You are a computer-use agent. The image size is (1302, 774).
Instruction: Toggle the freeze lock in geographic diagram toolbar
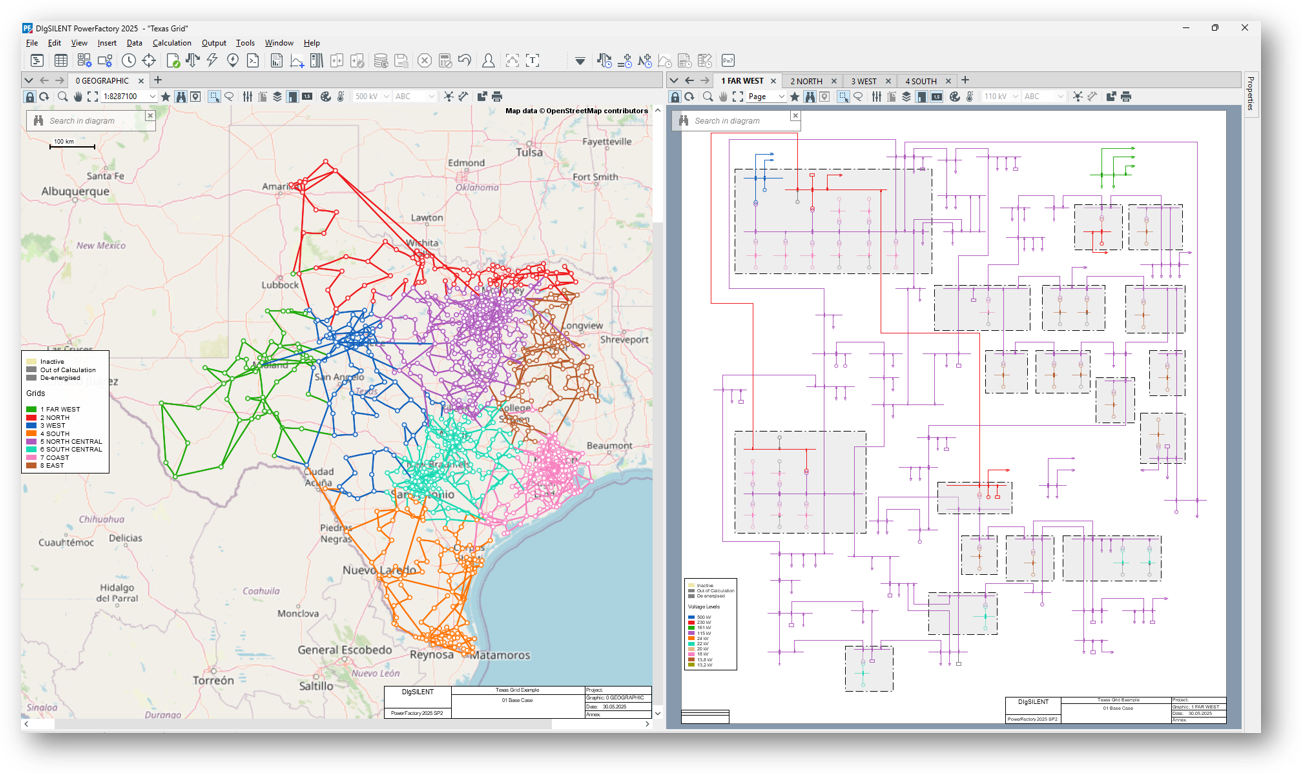[30, 97]
